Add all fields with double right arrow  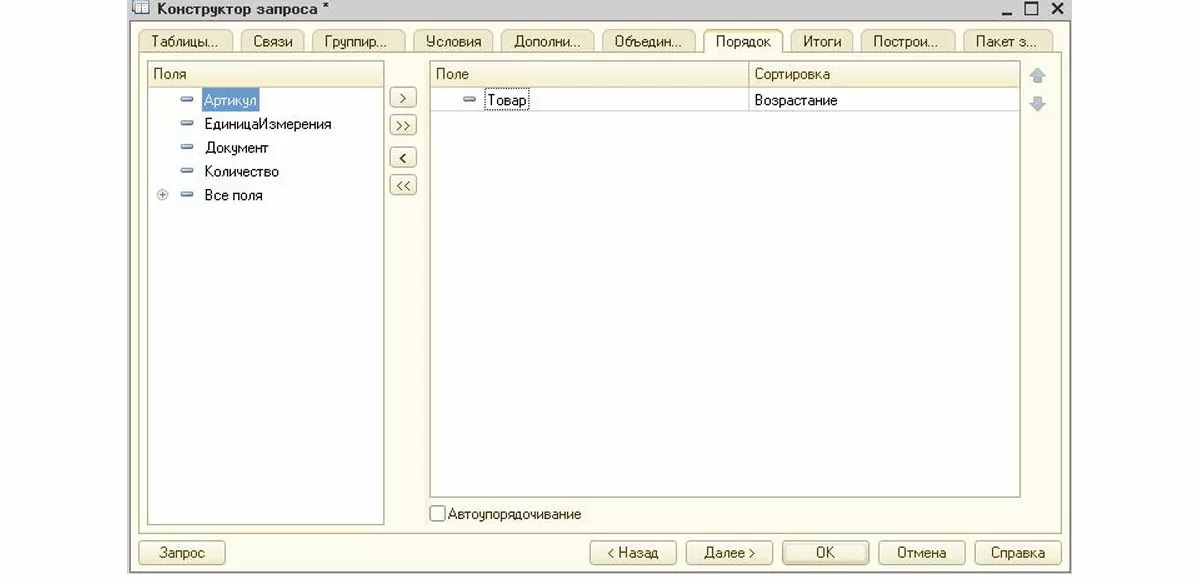point(402,126)
